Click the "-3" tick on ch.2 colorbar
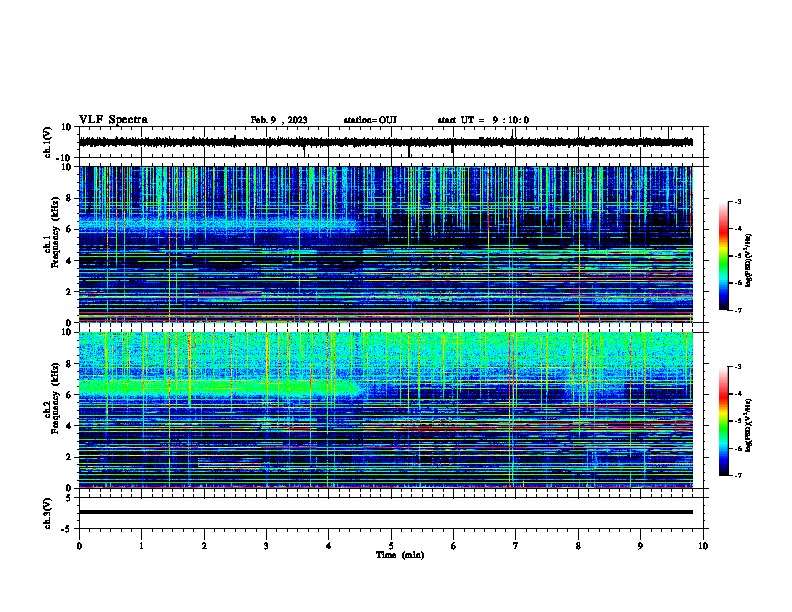Screen dimensions: 792x612 pos(738,367)
